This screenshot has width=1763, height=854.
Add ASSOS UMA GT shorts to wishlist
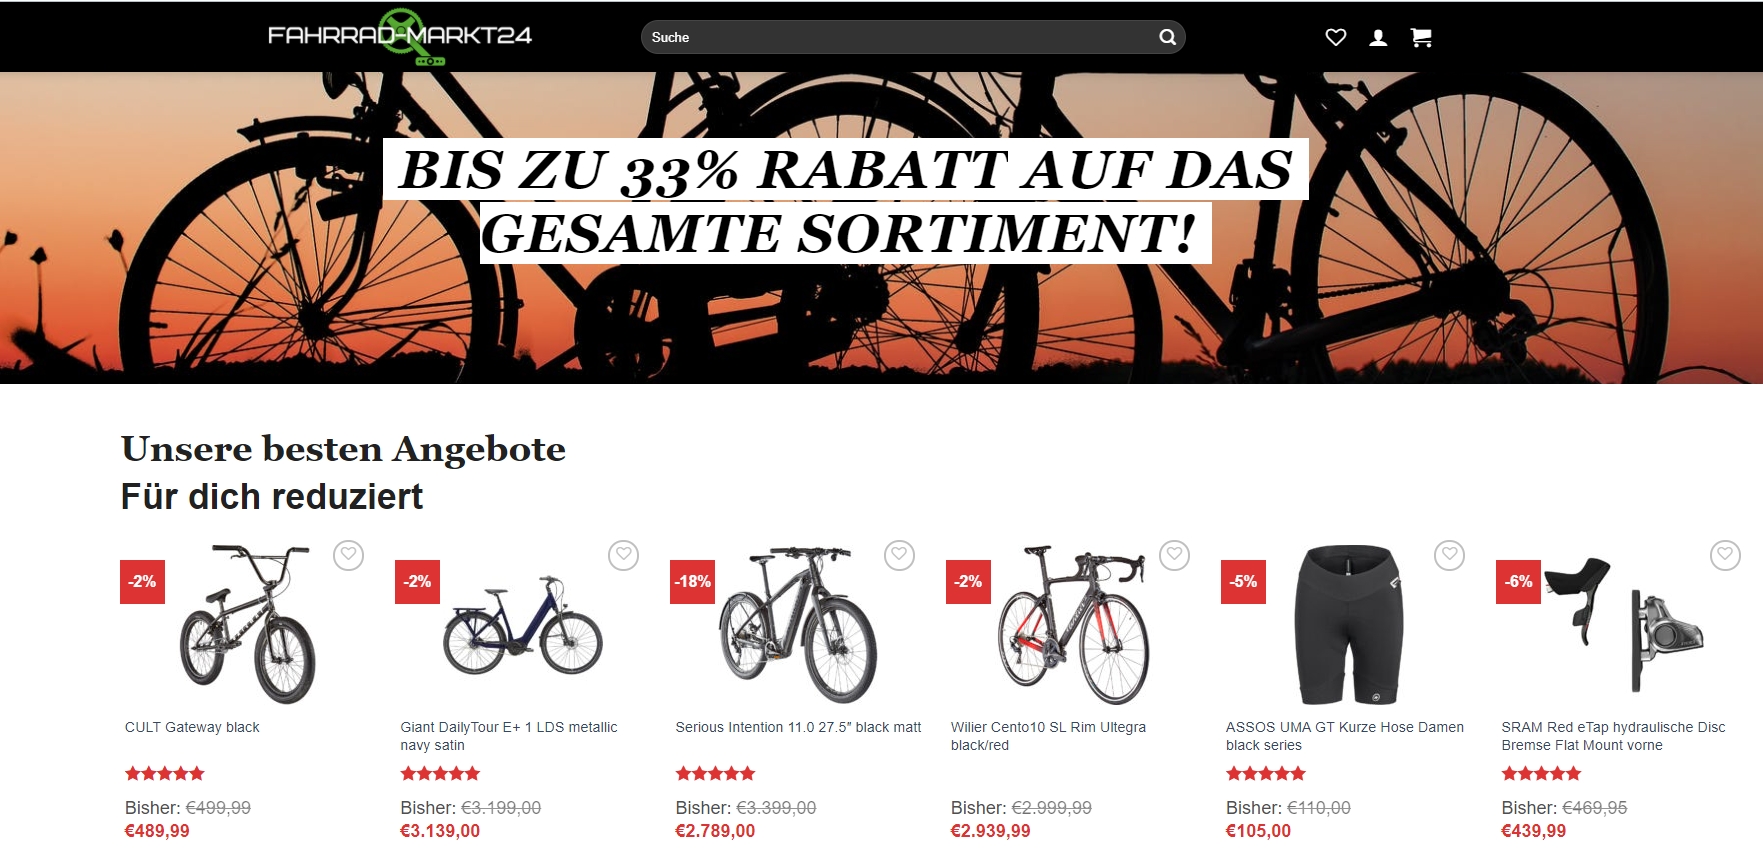(x=1449, y=555)
